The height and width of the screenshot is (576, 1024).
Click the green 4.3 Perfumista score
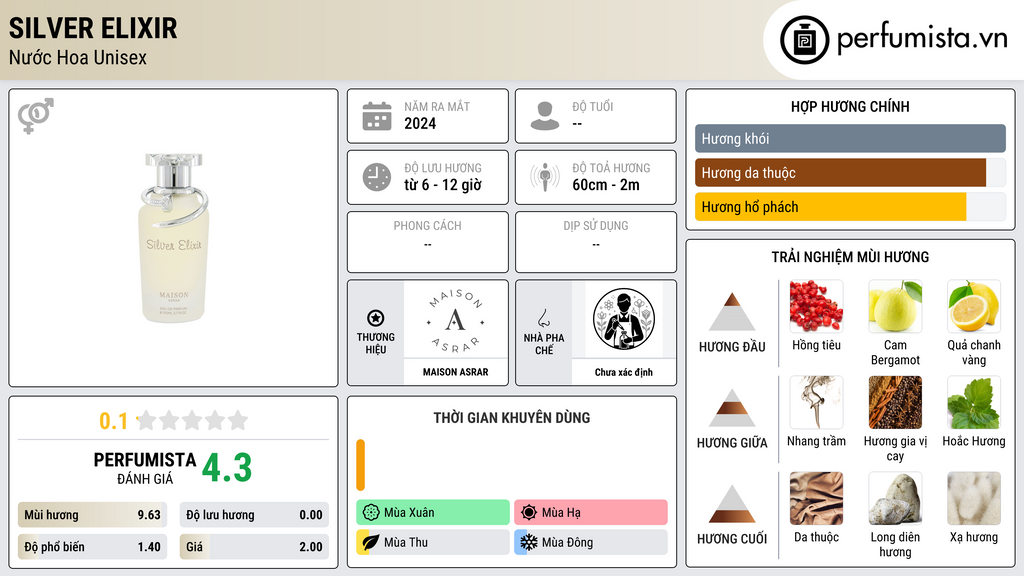(x=227, y=468)
